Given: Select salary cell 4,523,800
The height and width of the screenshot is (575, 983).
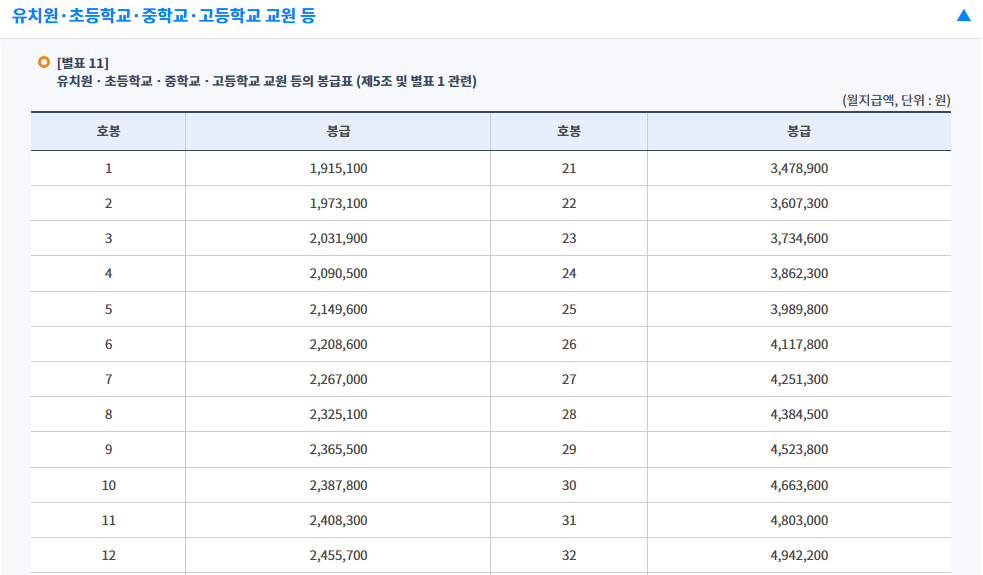Looking at the screenshot, I should pos(799,450).
